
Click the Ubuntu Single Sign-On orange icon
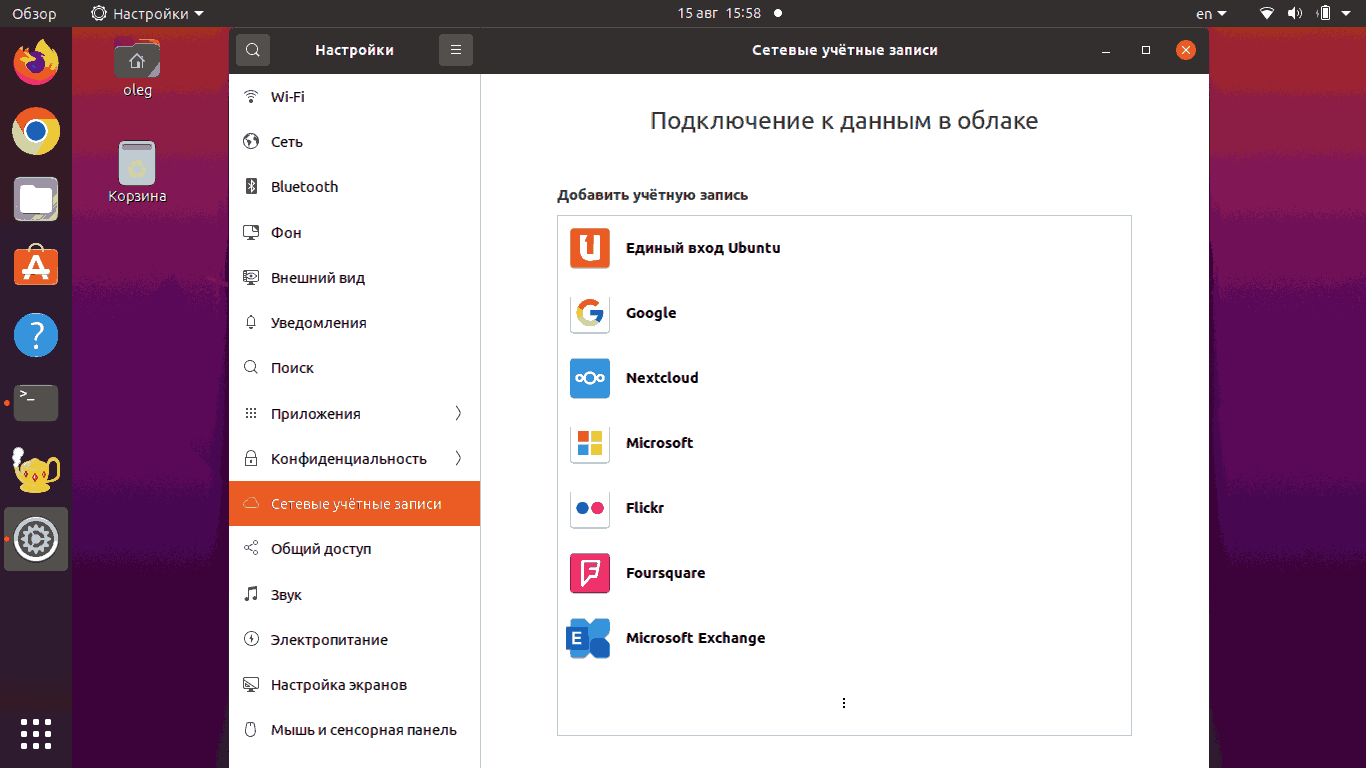click(x=590, y=248)
